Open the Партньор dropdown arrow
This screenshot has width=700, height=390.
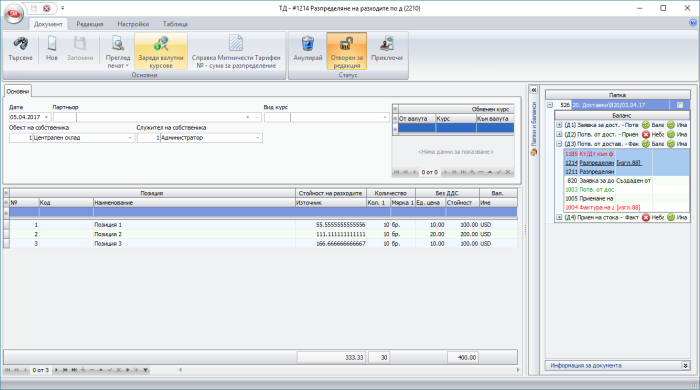click(248, 117)
